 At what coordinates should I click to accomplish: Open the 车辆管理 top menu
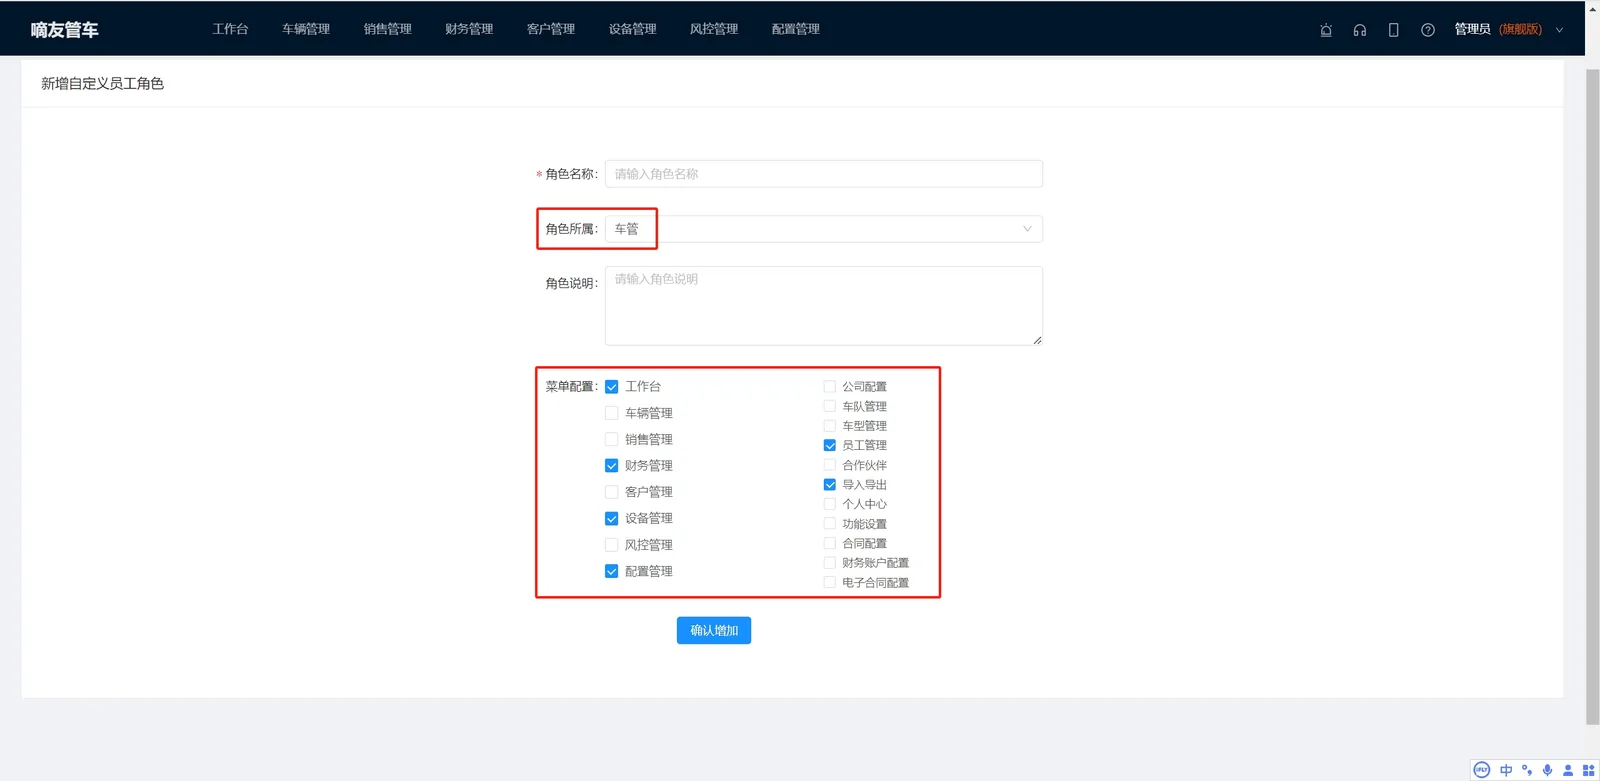[306, 29]
